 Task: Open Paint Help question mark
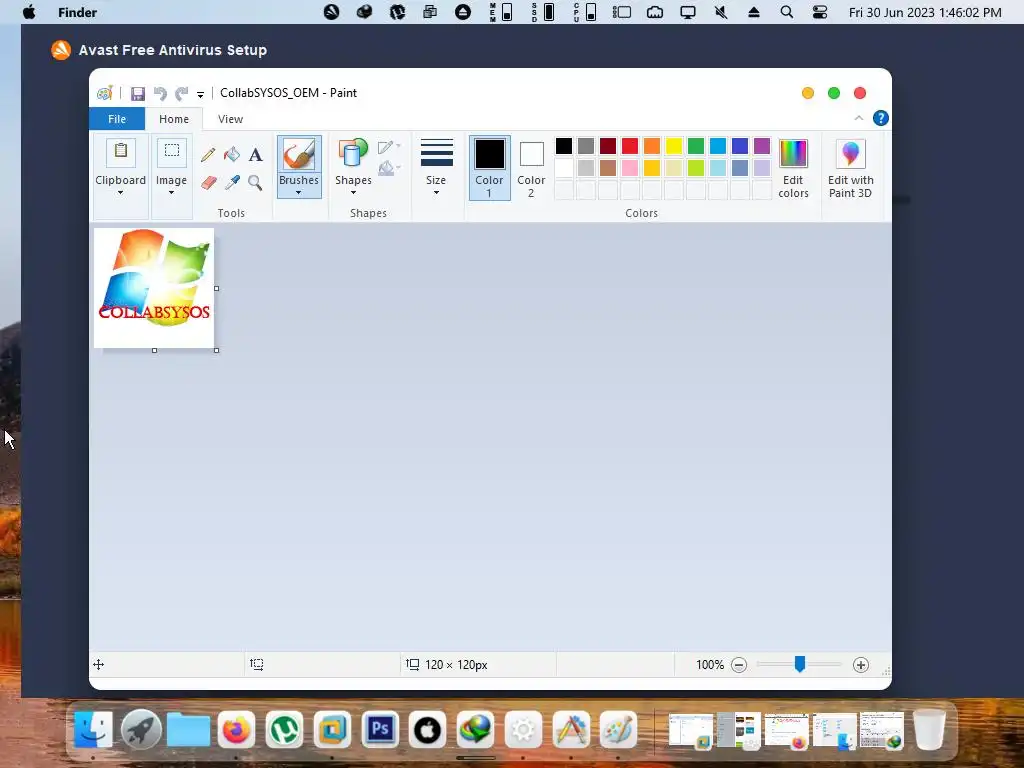880,118
